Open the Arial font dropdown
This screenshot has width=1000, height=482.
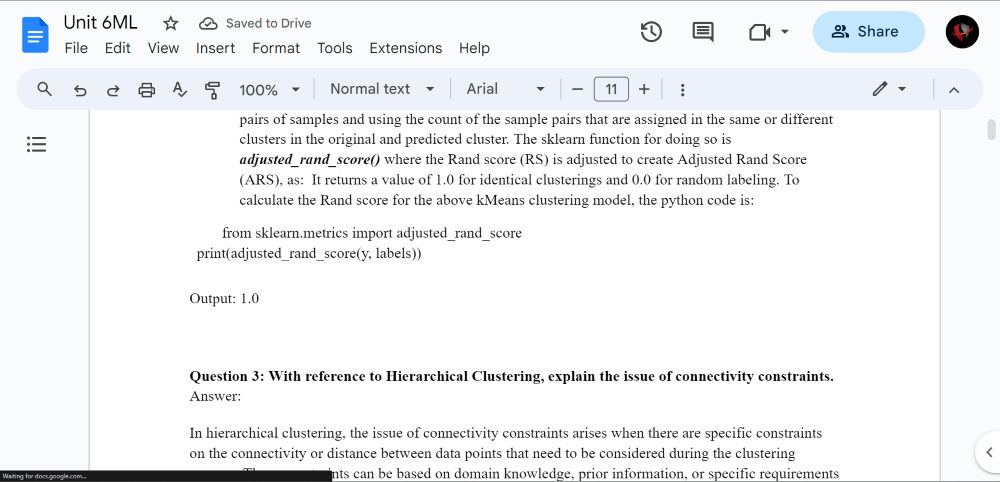(506, 89)
